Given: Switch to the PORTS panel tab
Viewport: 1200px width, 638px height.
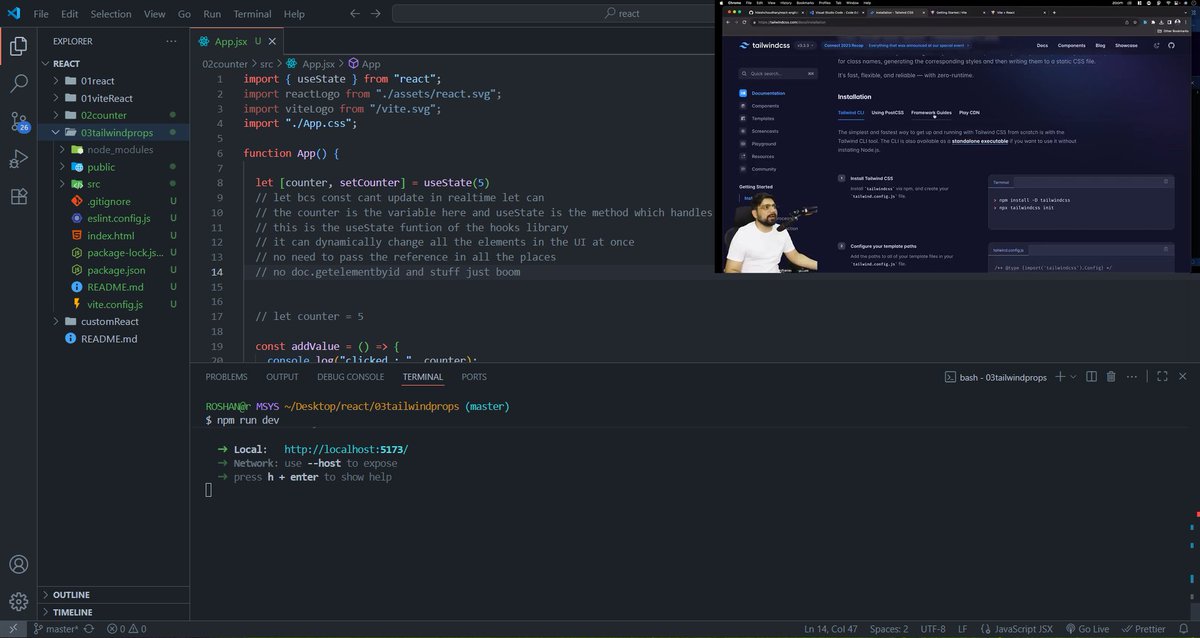Looking at the screenshot, I should (x=474, y=377).
